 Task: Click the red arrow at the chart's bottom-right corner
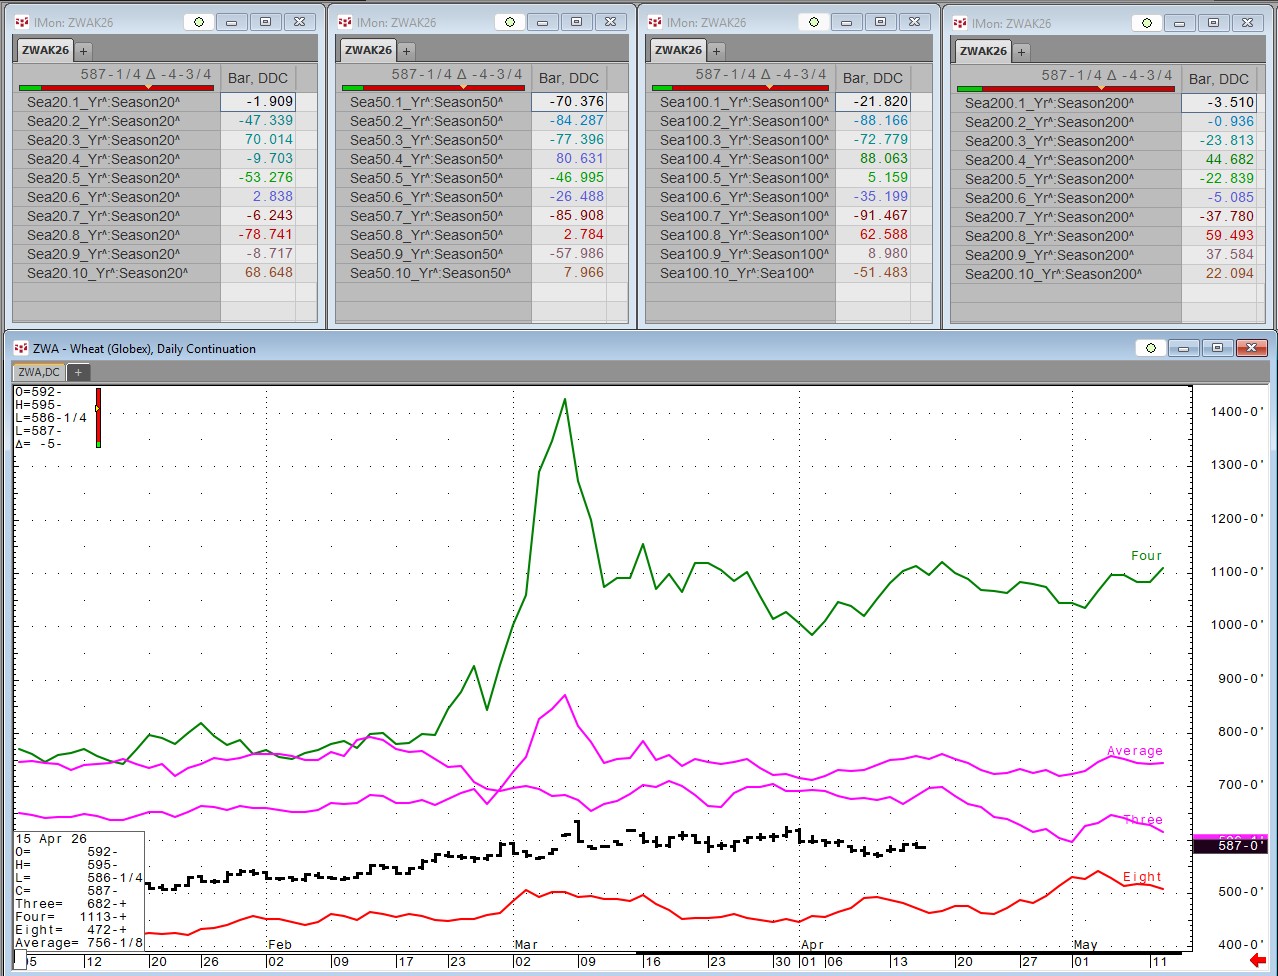coord(1257,961)
